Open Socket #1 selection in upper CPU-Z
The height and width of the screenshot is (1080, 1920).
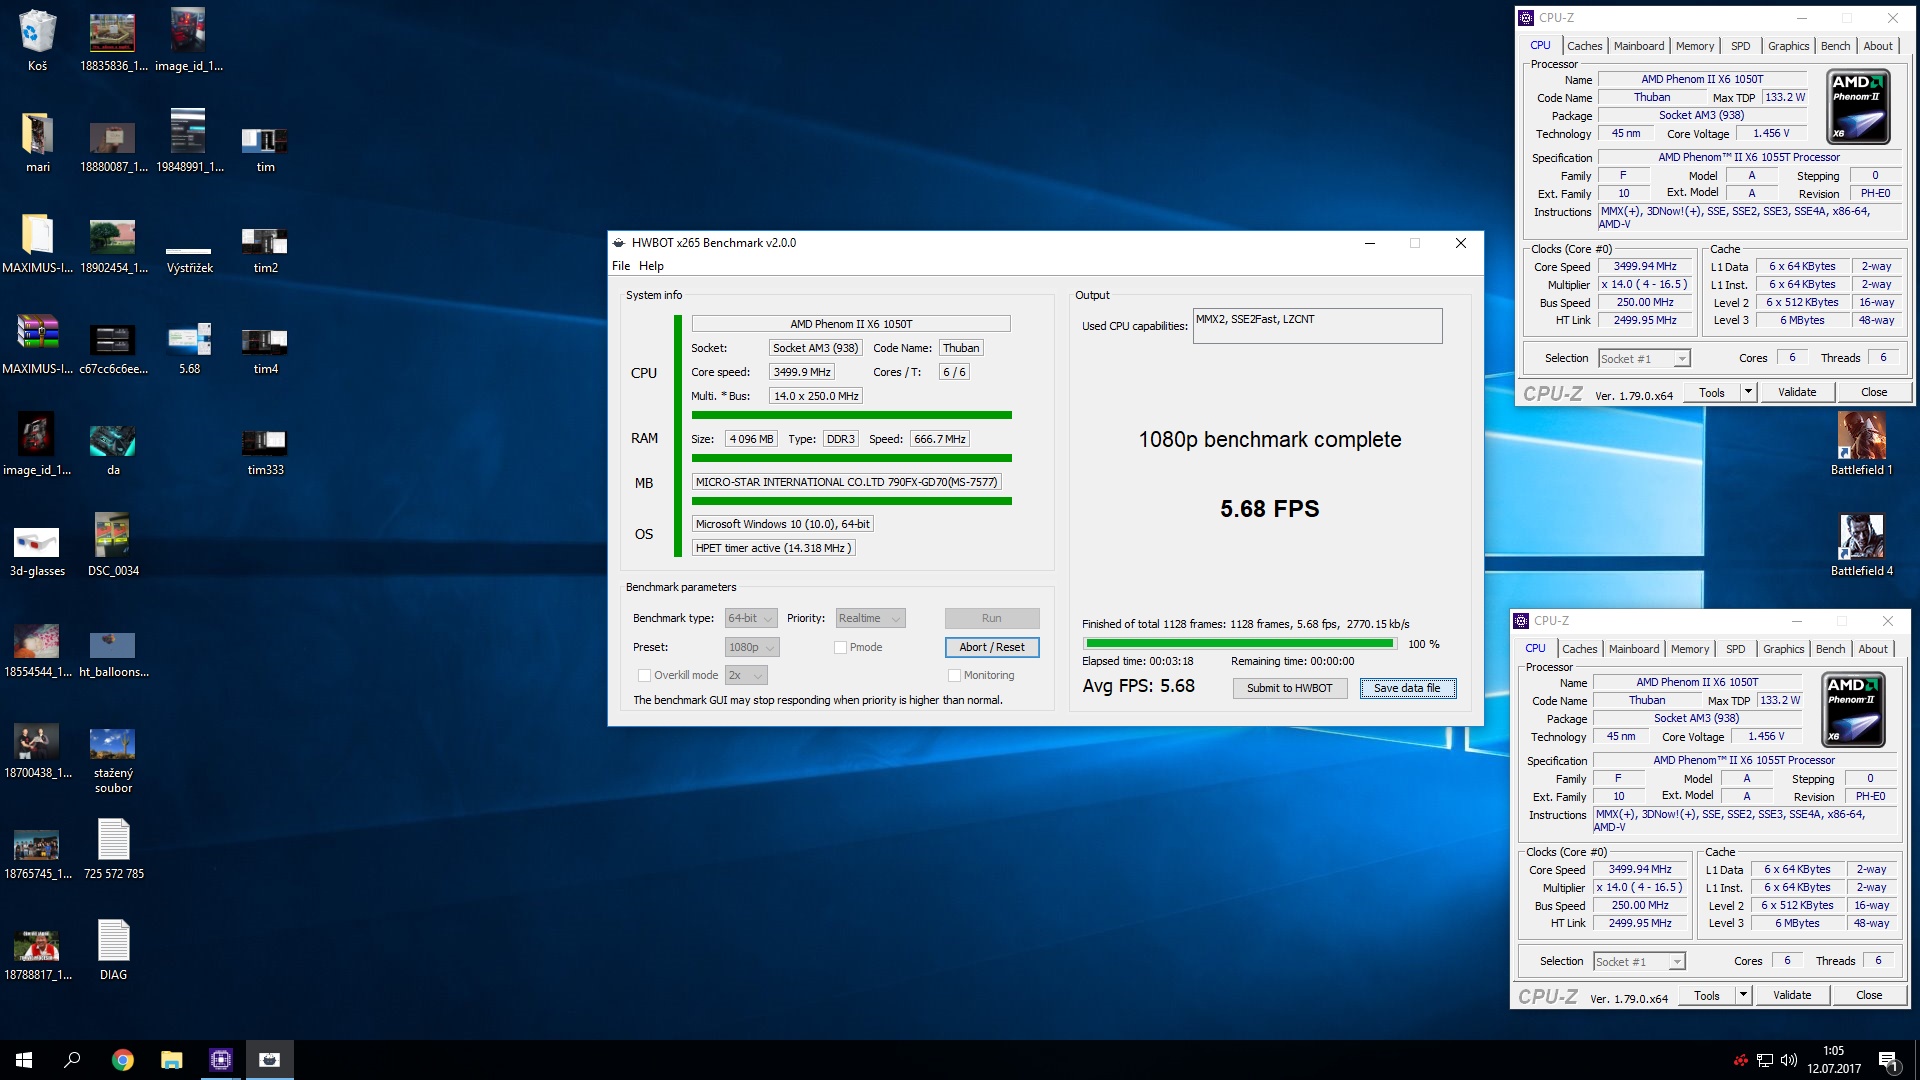pos(1644,359)
